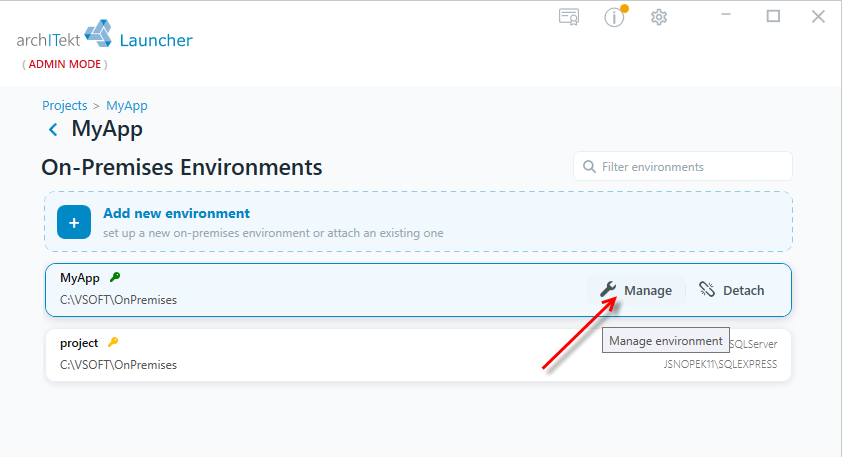
Task: Click the yellow key icon beside project
Action: (x=113, y=342)
